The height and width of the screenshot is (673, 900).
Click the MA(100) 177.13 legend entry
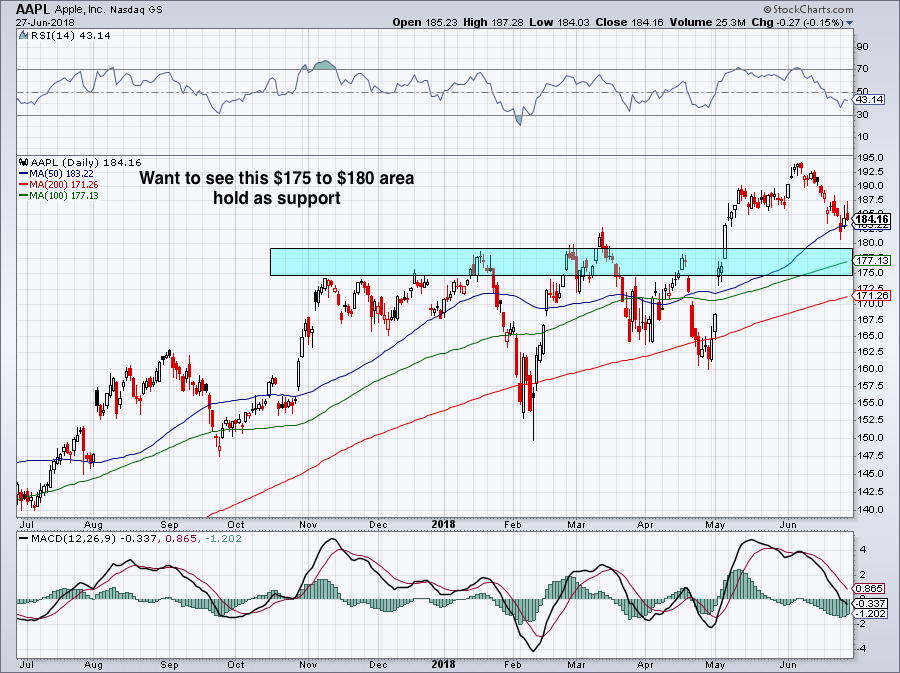59,196
